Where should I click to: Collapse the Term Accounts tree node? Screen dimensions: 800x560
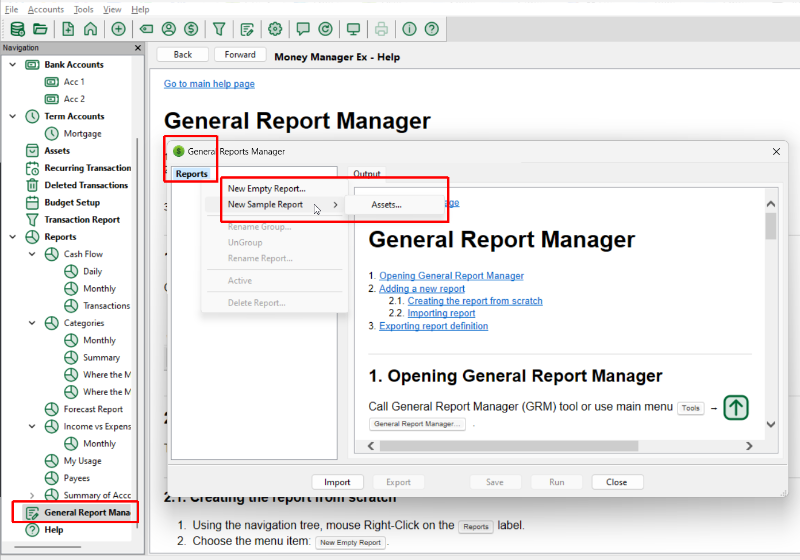pyautogui.click(x=13, y=116)
